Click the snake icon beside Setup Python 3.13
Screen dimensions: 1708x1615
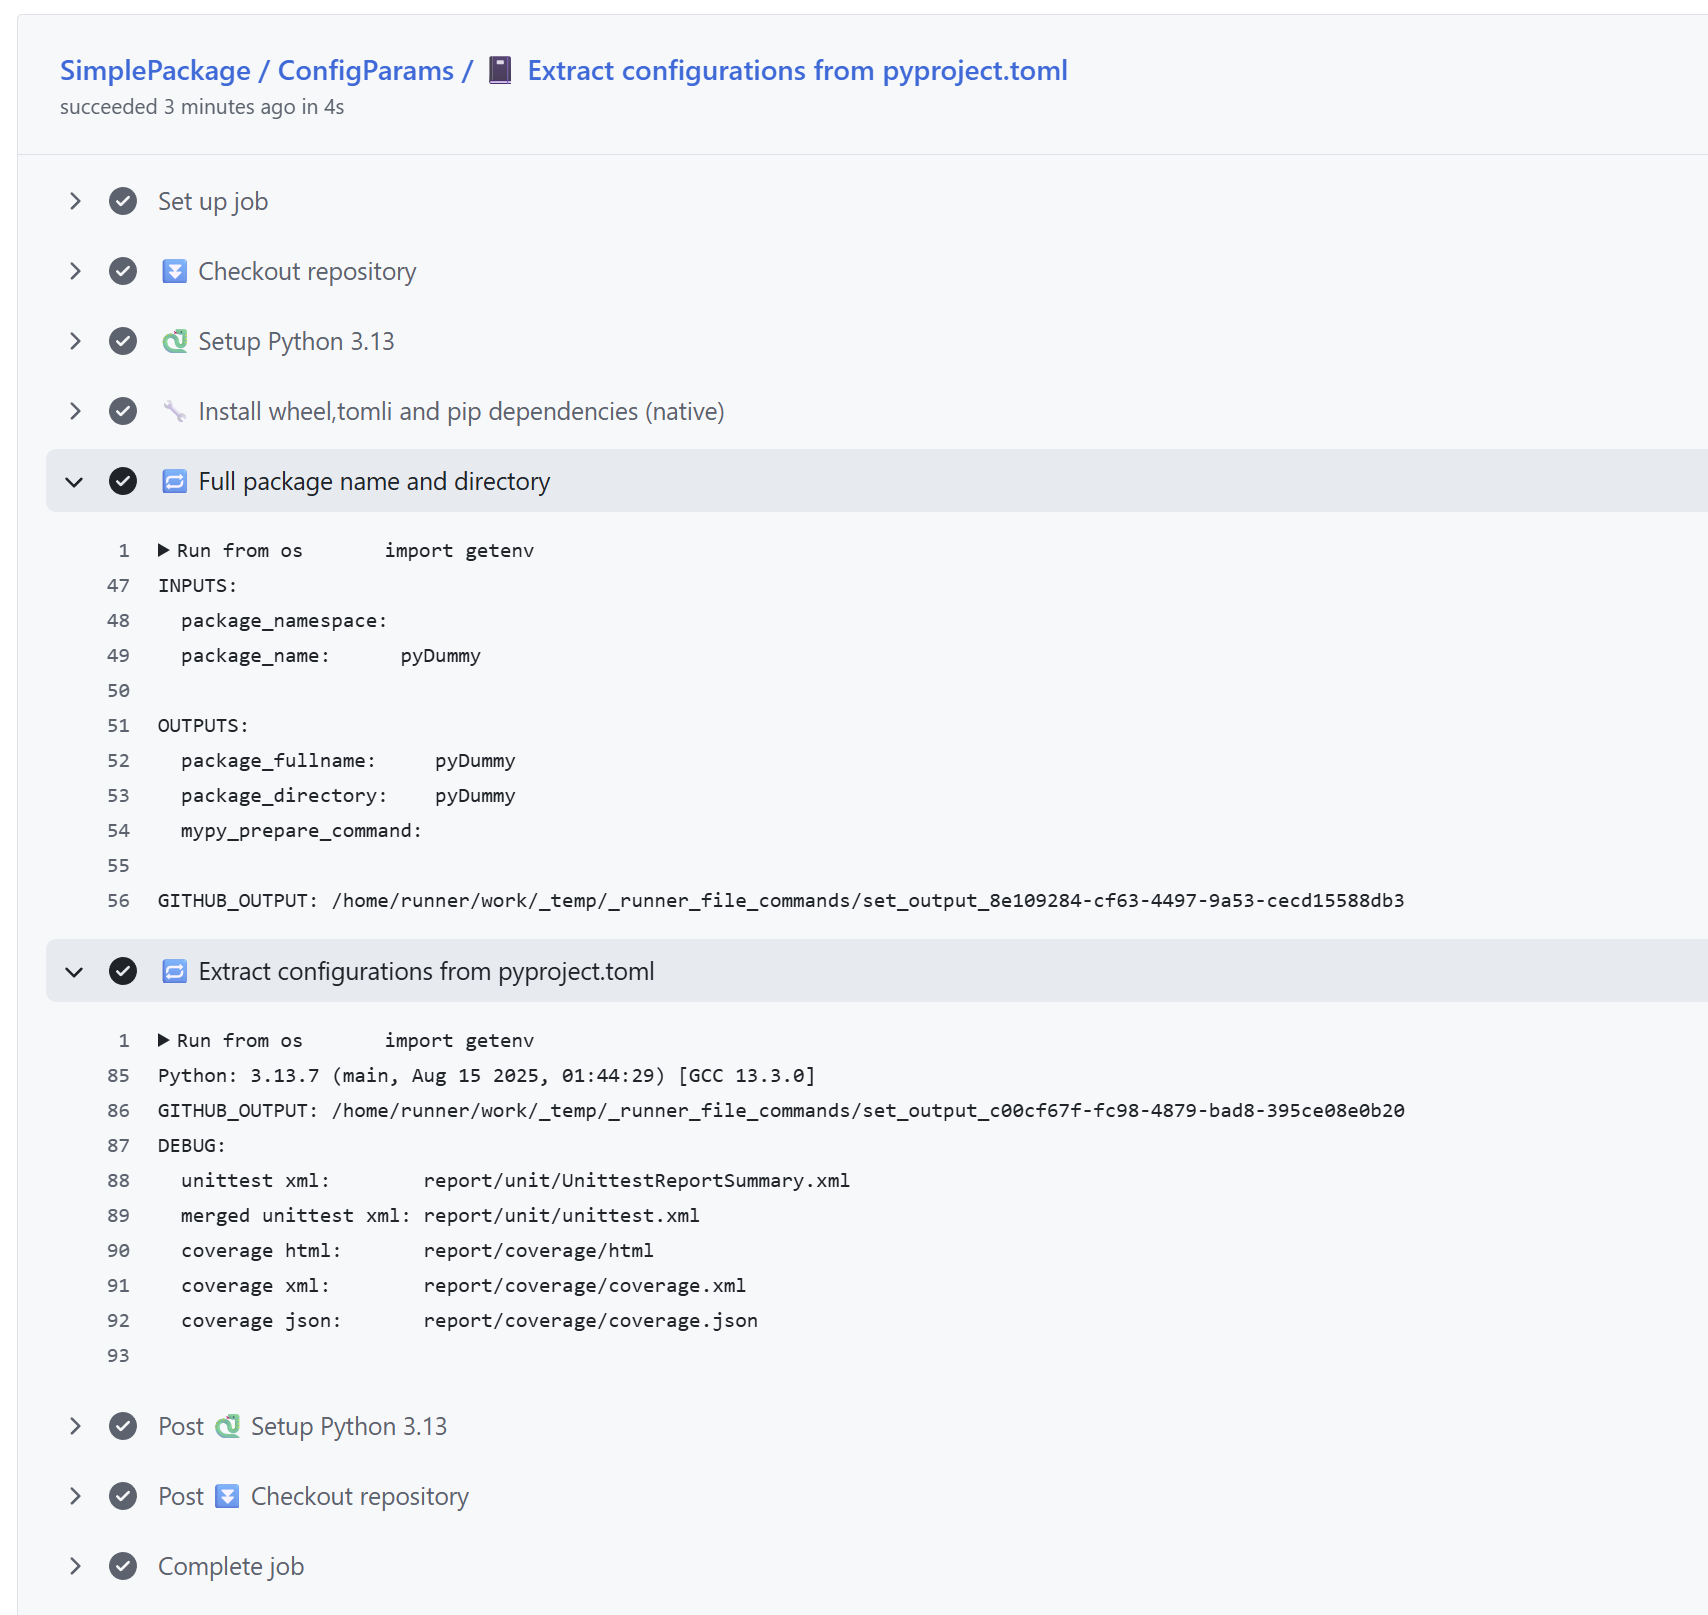(174, 341)
